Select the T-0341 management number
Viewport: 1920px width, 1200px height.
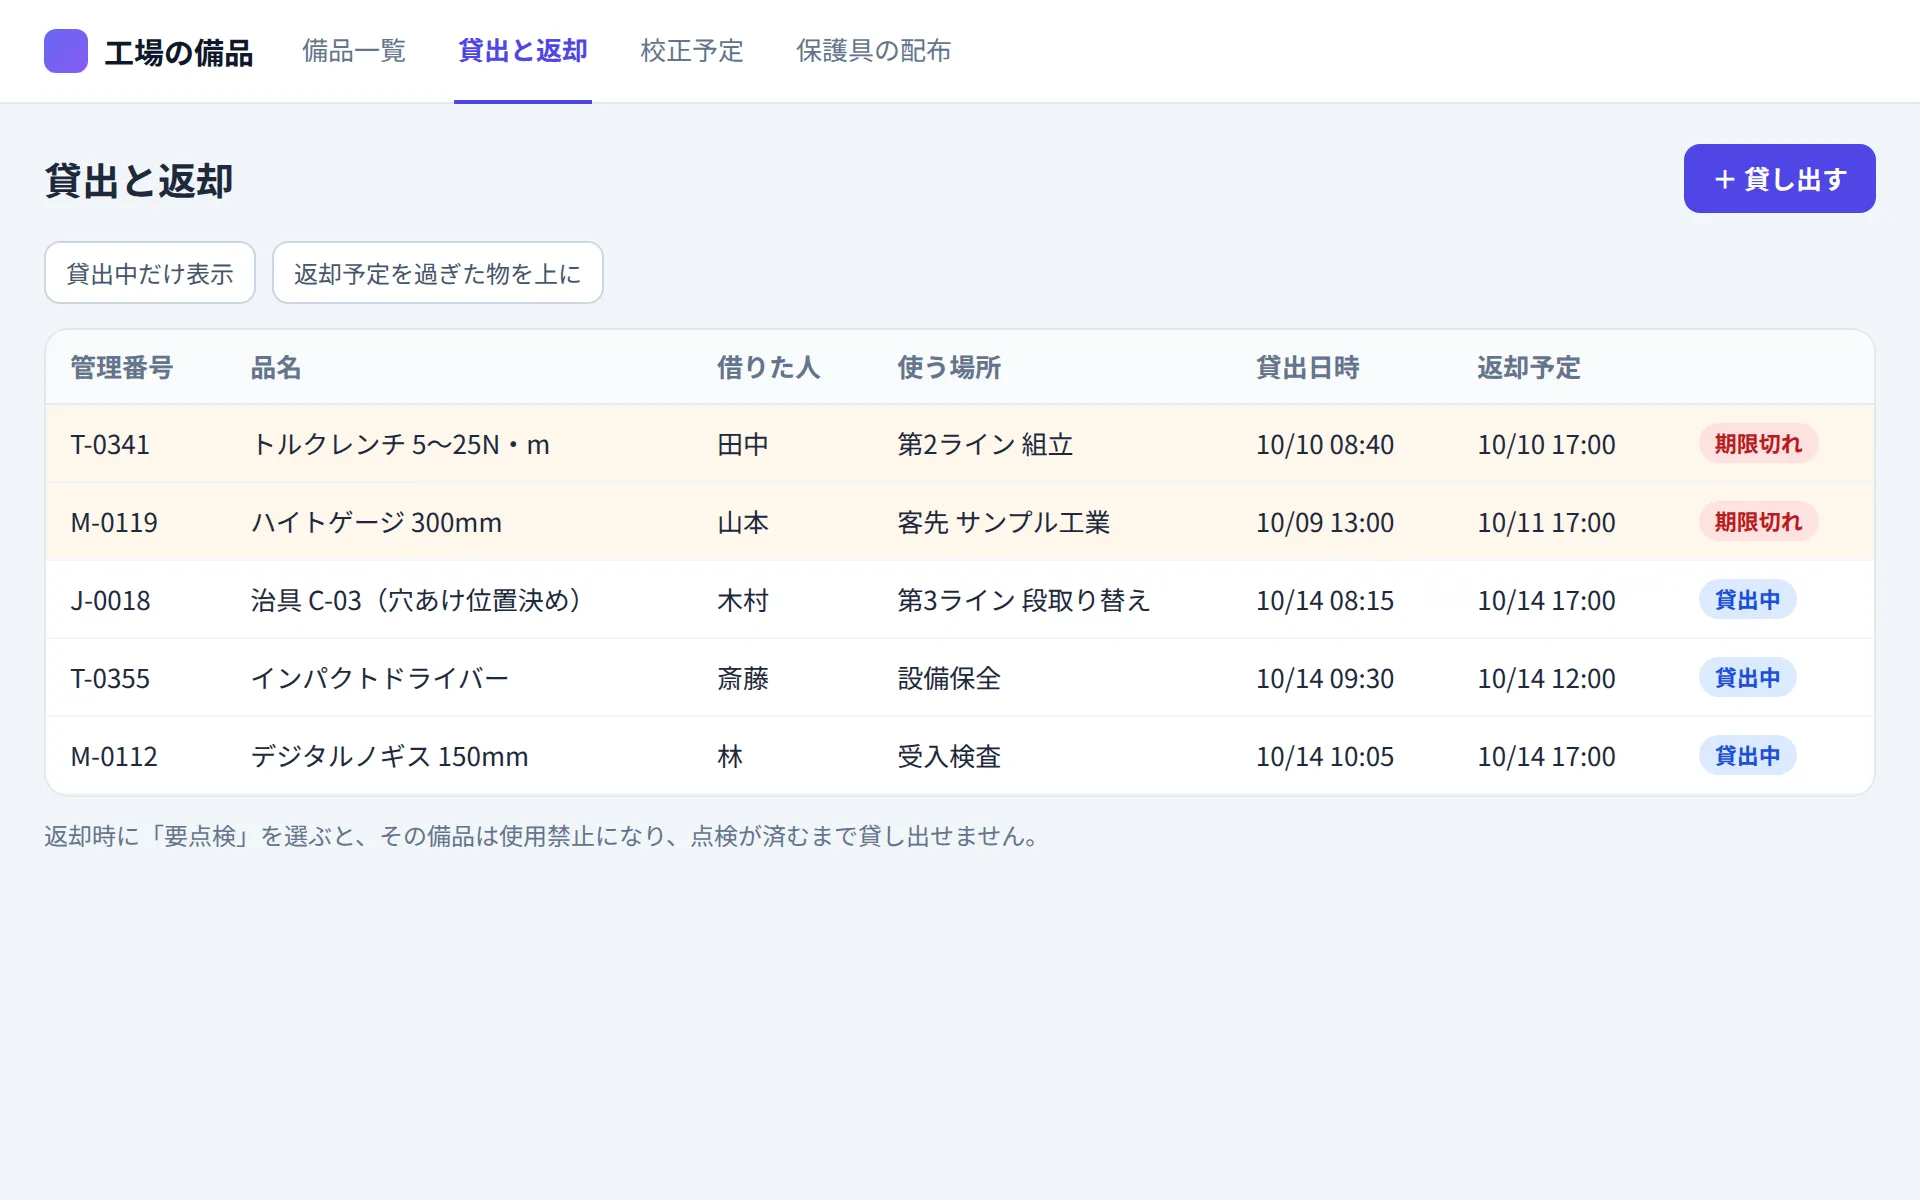click(110, 445)
